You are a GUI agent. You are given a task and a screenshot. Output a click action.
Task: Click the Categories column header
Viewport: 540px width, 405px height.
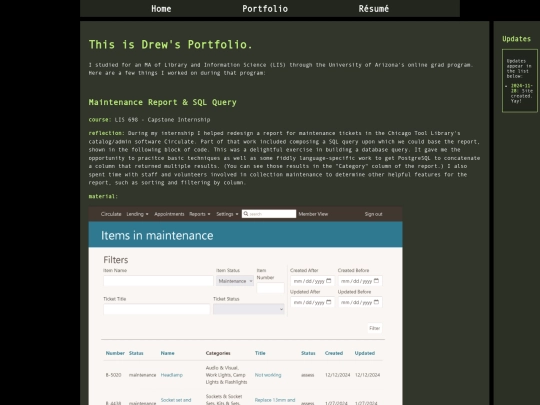(x=218, y=353)
